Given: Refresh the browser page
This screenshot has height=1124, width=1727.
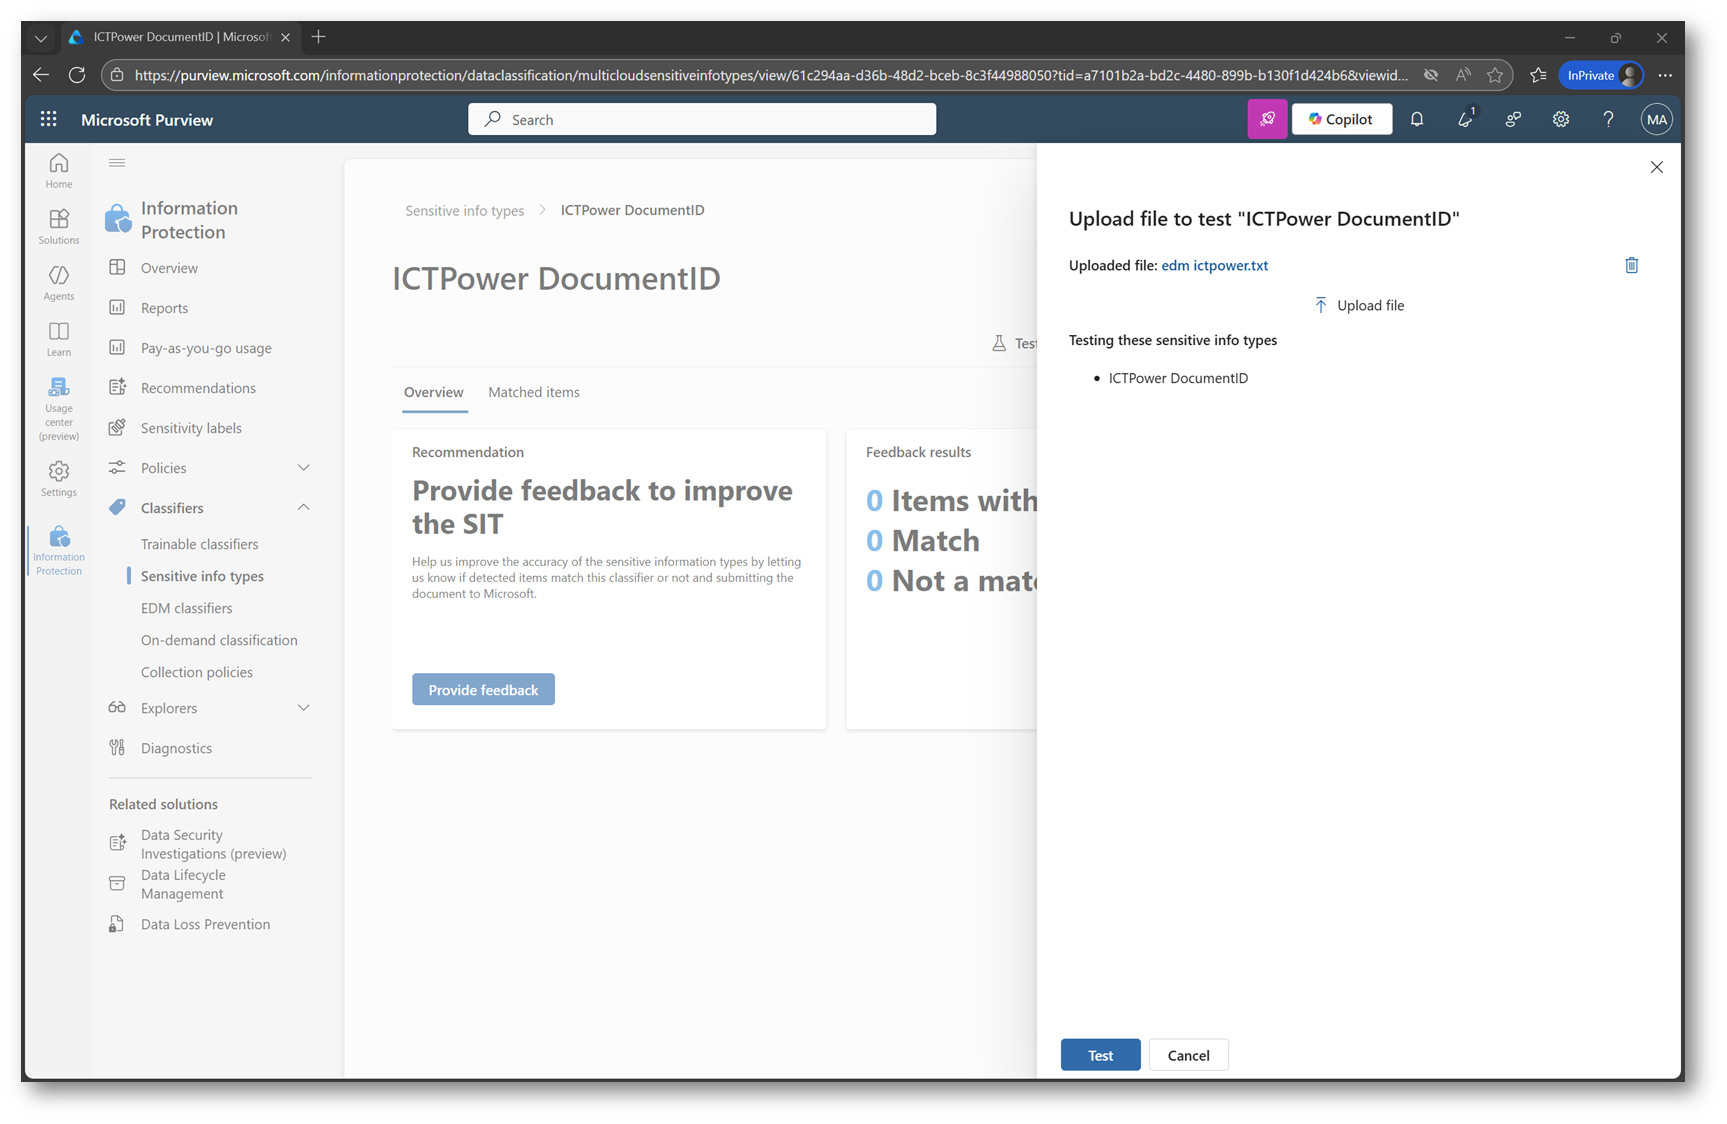Looking at the screenshot, I should [77, 75].
